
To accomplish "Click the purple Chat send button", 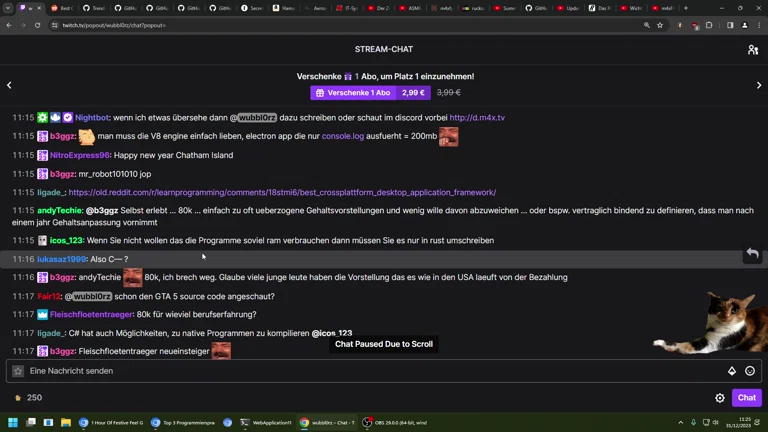I will point(746,398).
